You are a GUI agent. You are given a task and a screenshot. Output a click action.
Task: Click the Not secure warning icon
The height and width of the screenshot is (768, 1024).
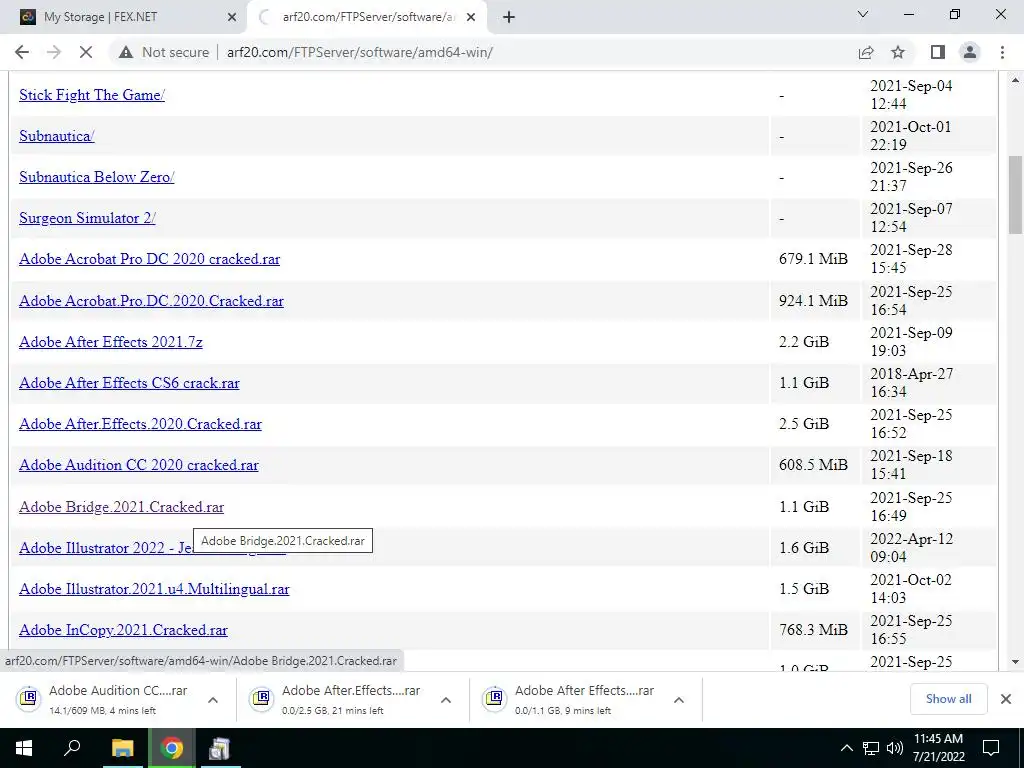tap(126, 52)
